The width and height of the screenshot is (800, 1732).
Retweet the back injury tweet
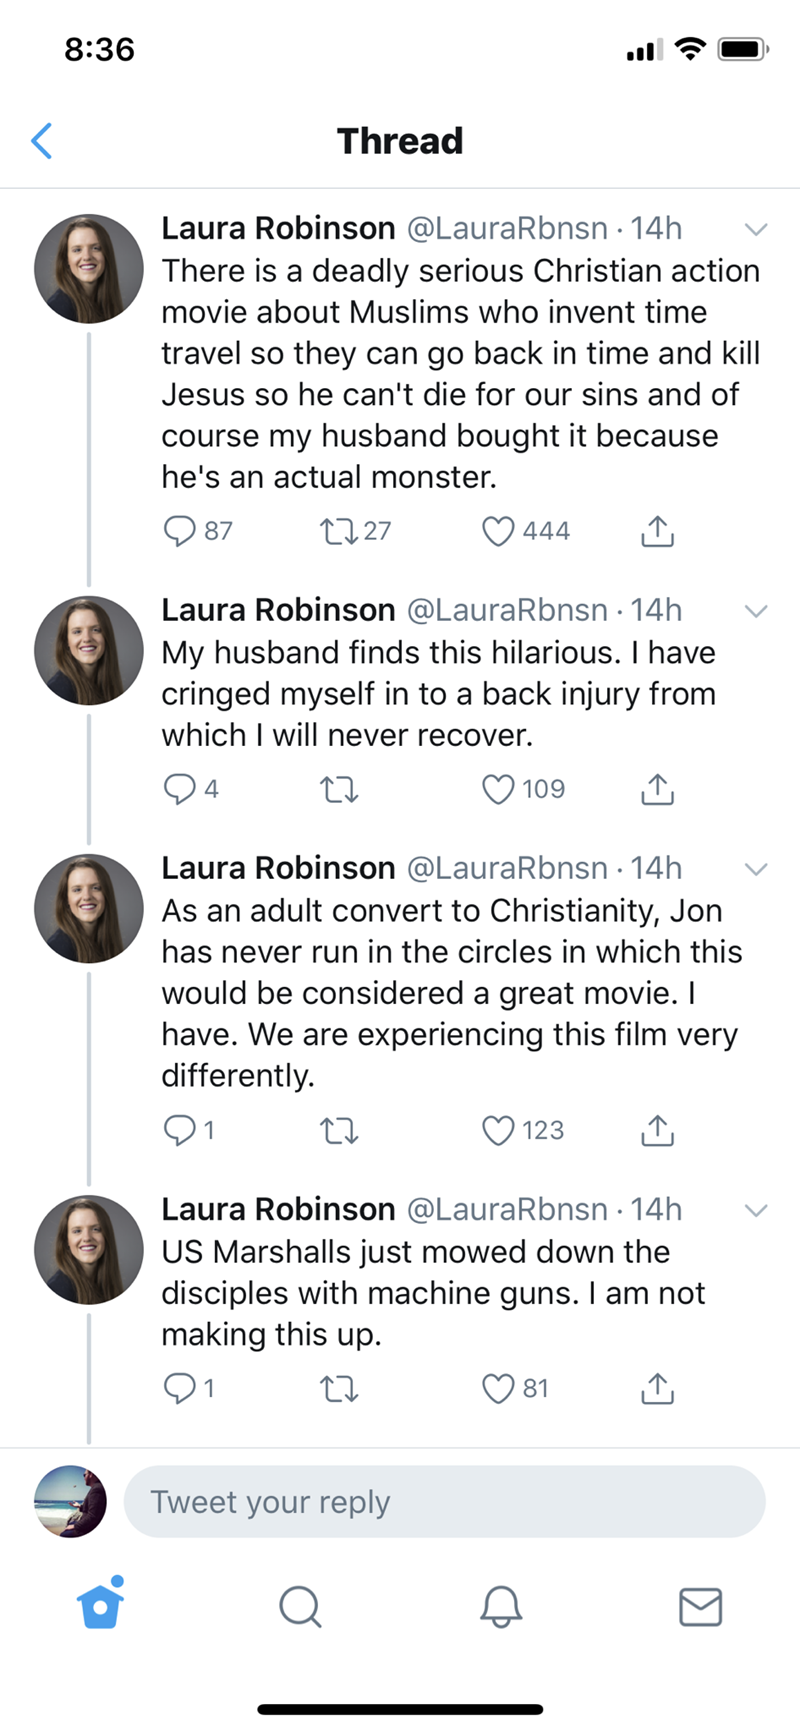(x=338, y=789)
